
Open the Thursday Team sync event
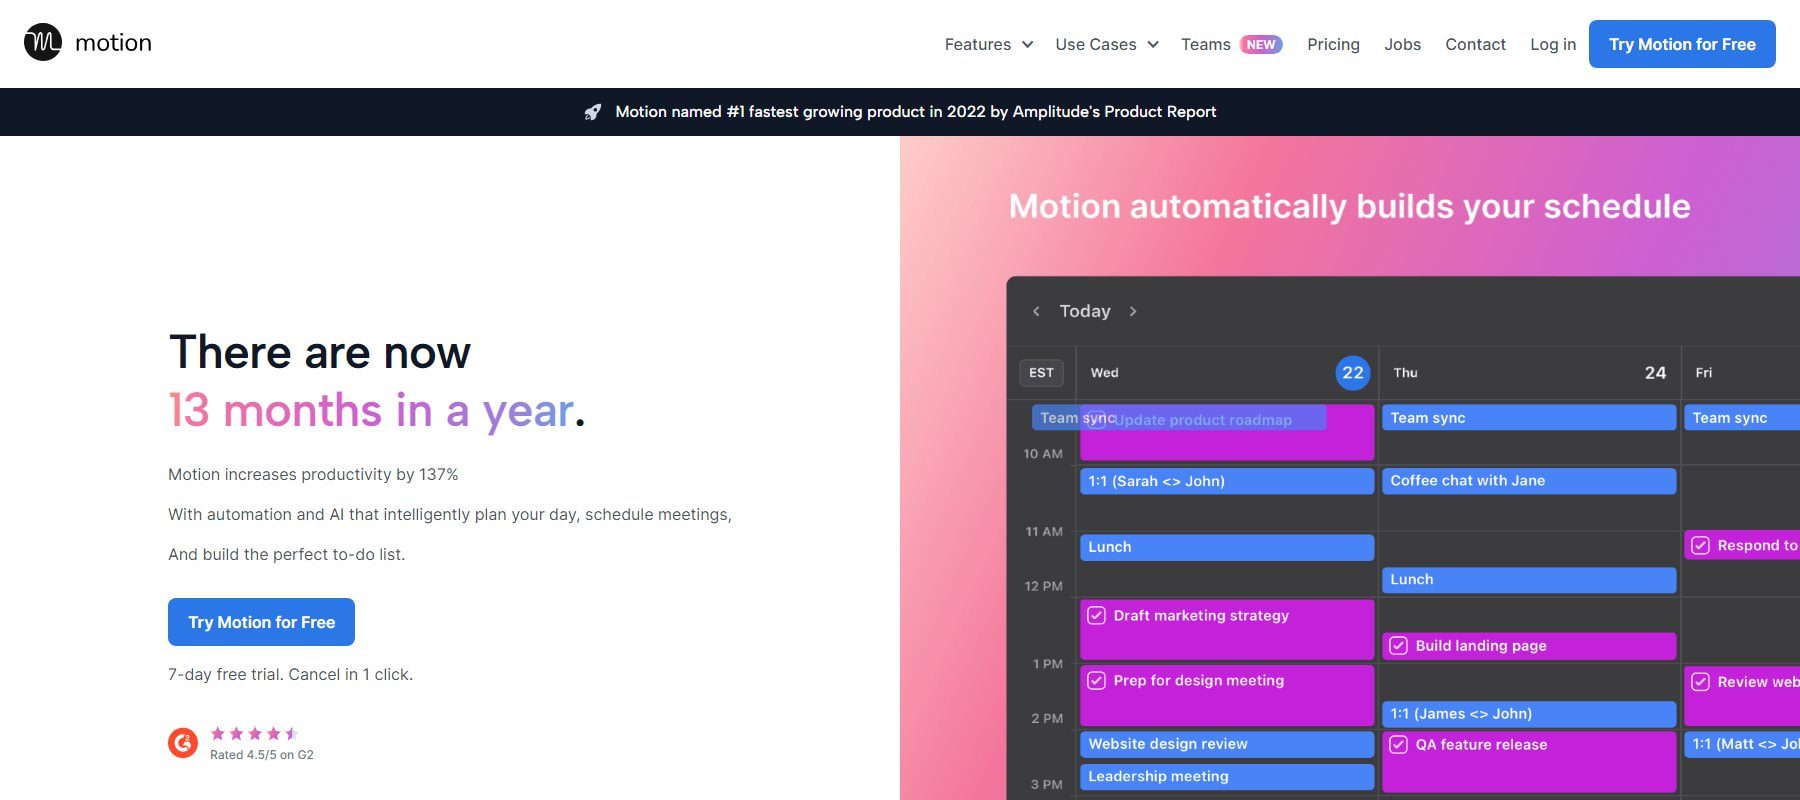1529,418
